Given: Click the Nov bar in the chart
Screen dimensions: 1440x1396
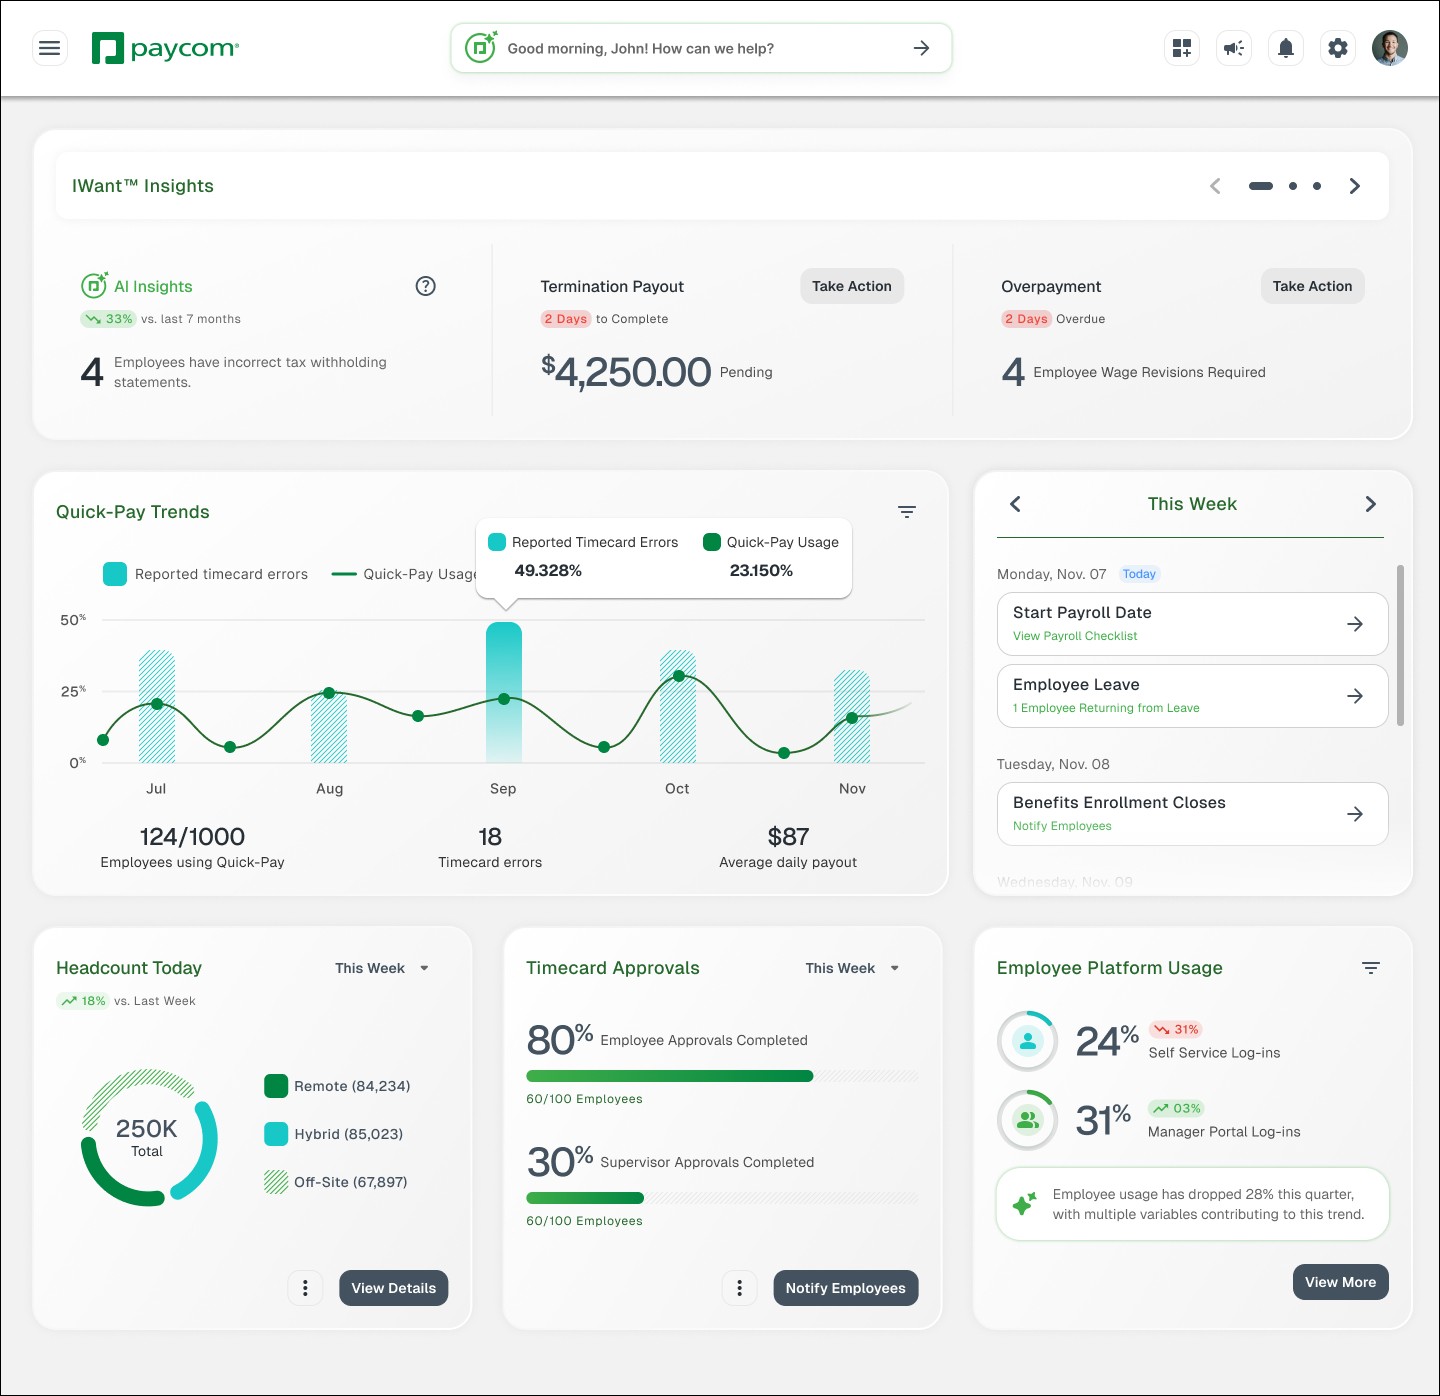Looking at the screenshot, I should pos(852,716).
